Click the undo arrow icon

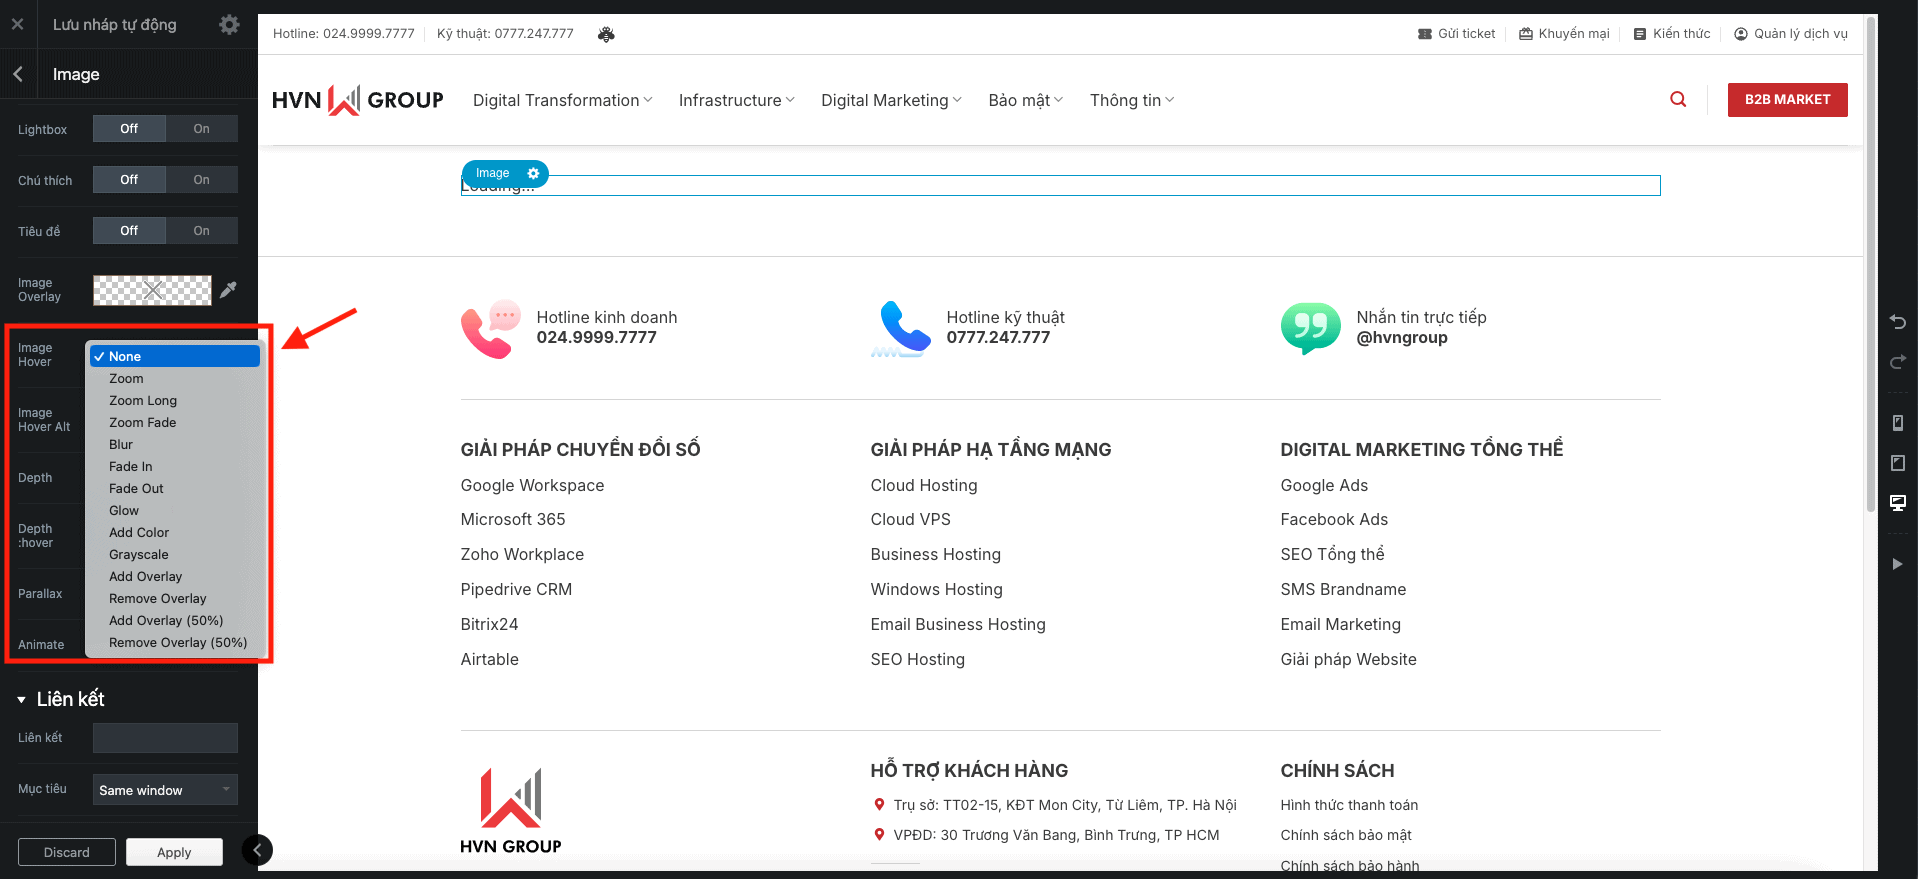click(1897, 322)
